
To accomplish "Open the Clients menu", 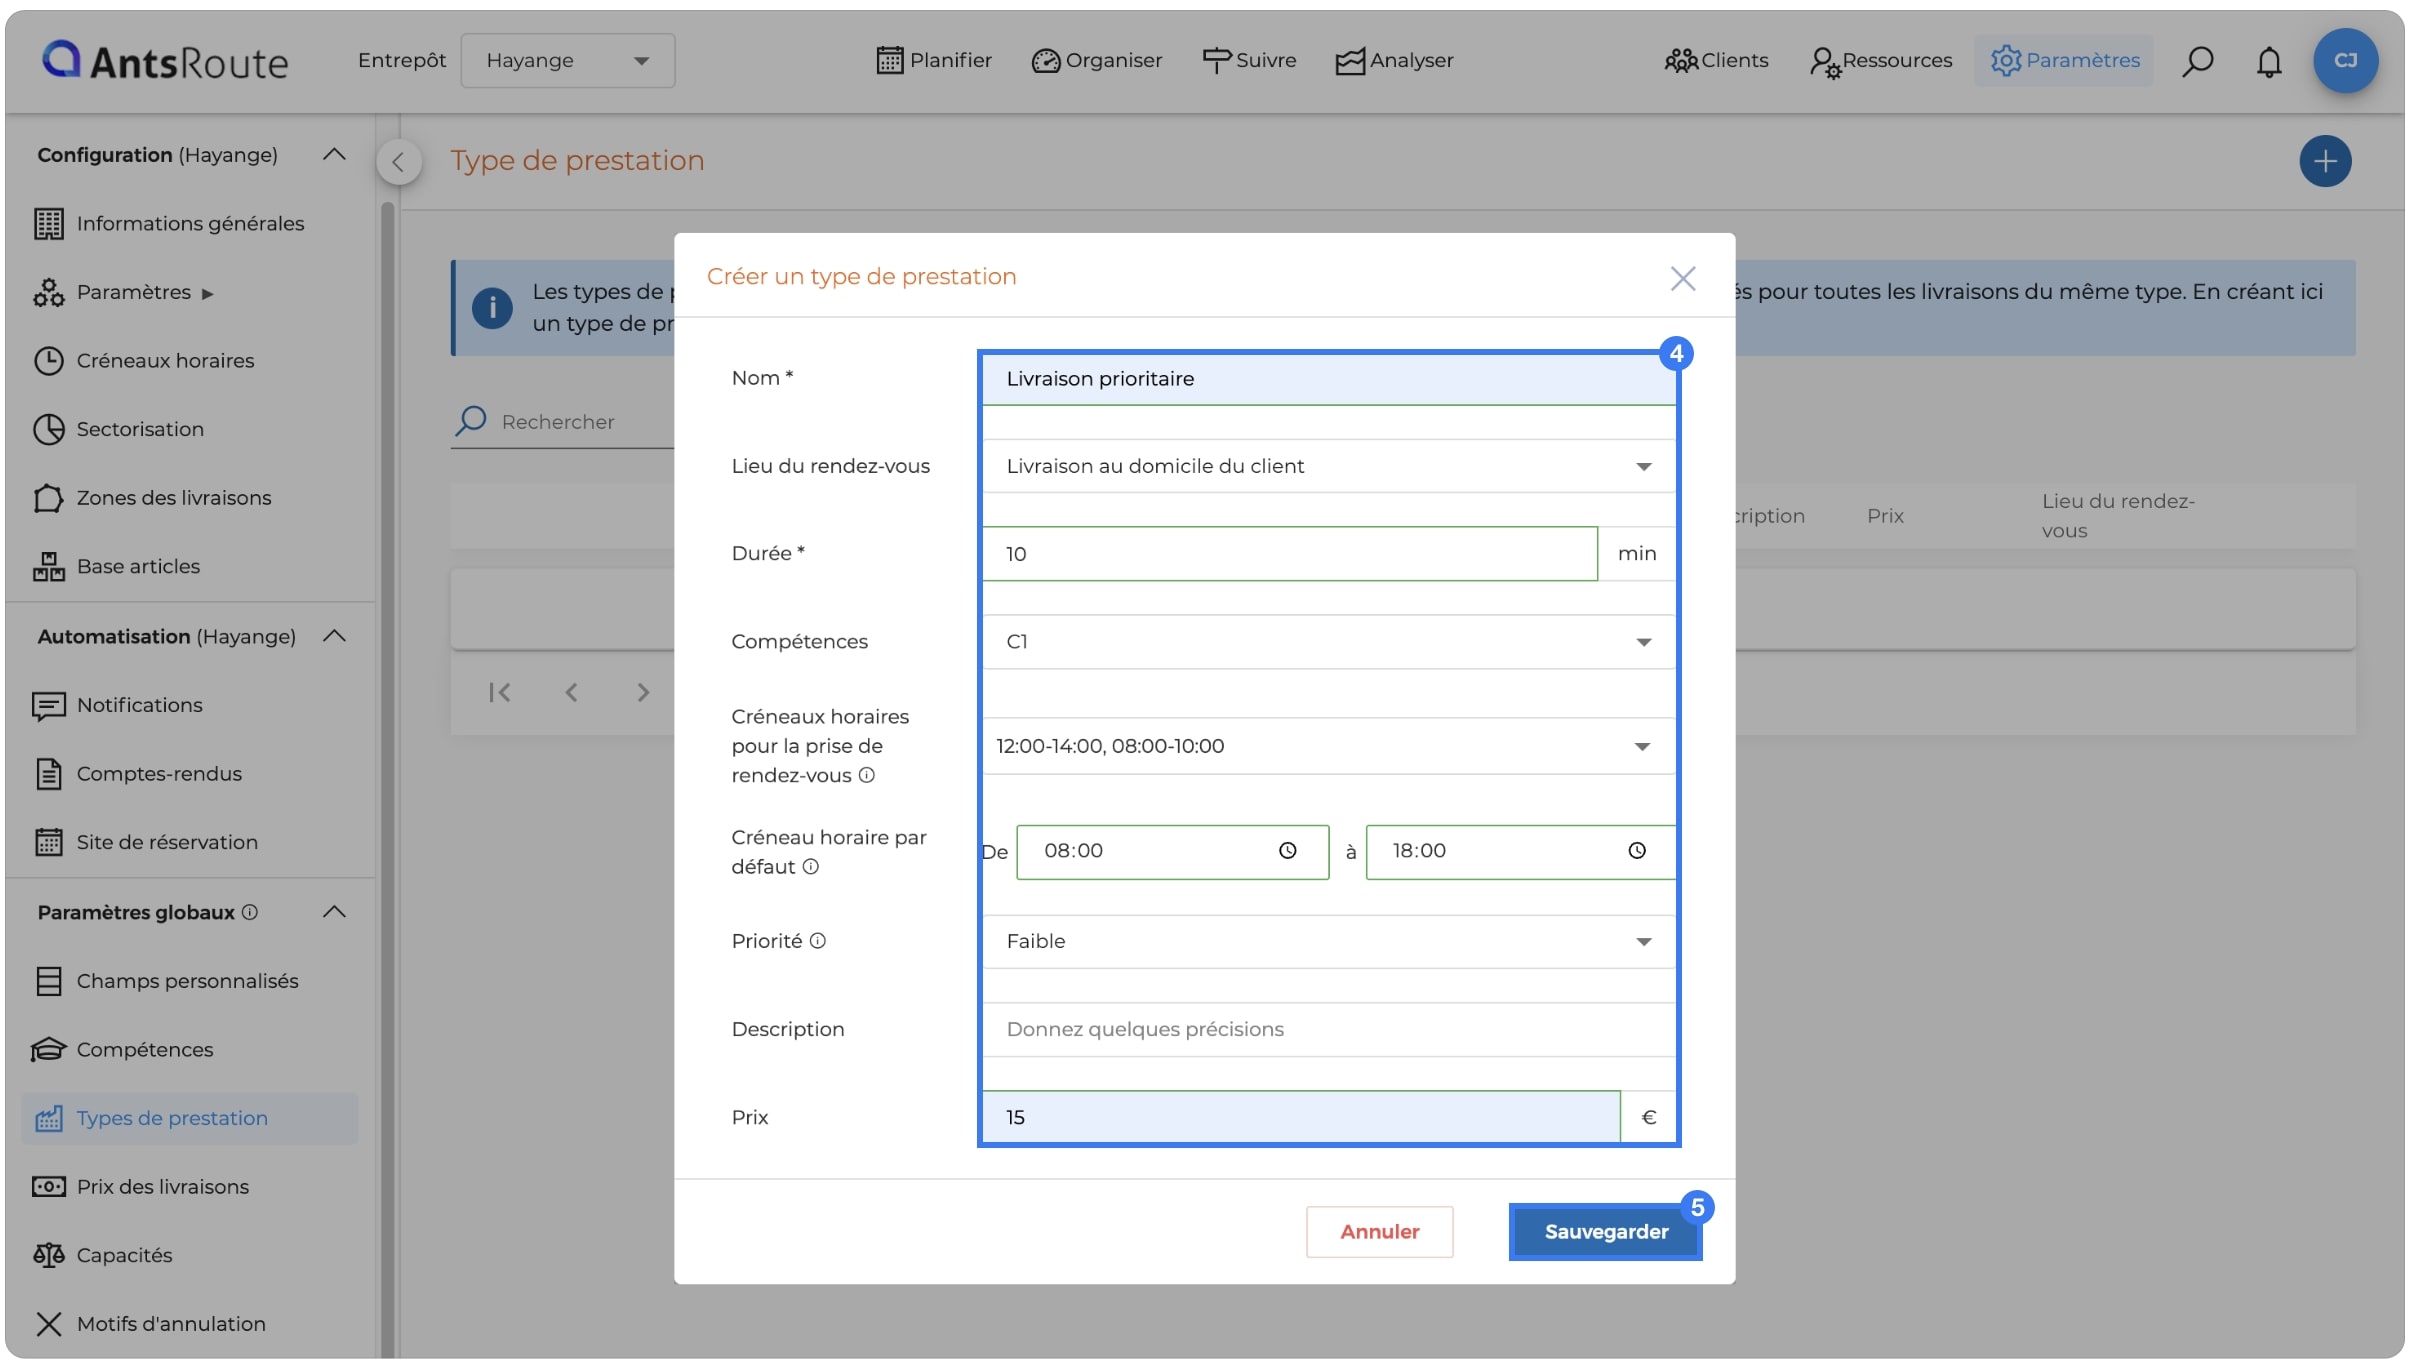I will tap(1716, 61).
